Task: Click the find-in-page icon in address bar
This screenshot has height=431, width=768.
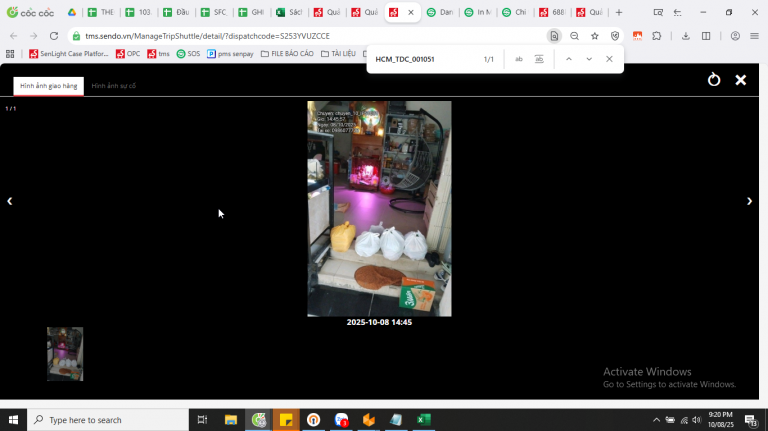Action: 554,36
